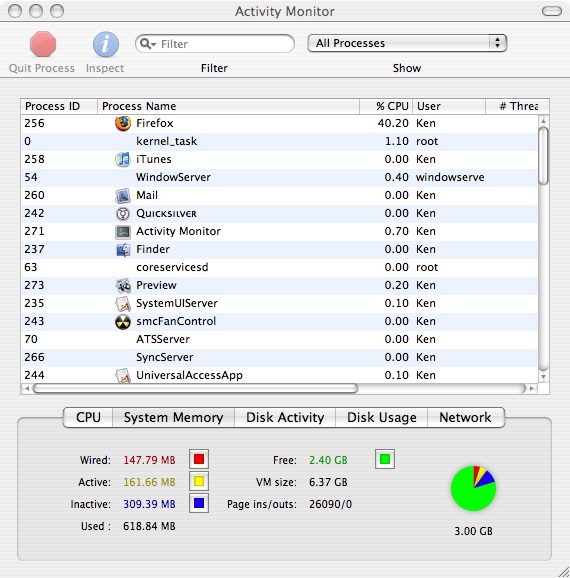Click the Activity Monitor process icon
570x578 pixels.
pos(123,231)
